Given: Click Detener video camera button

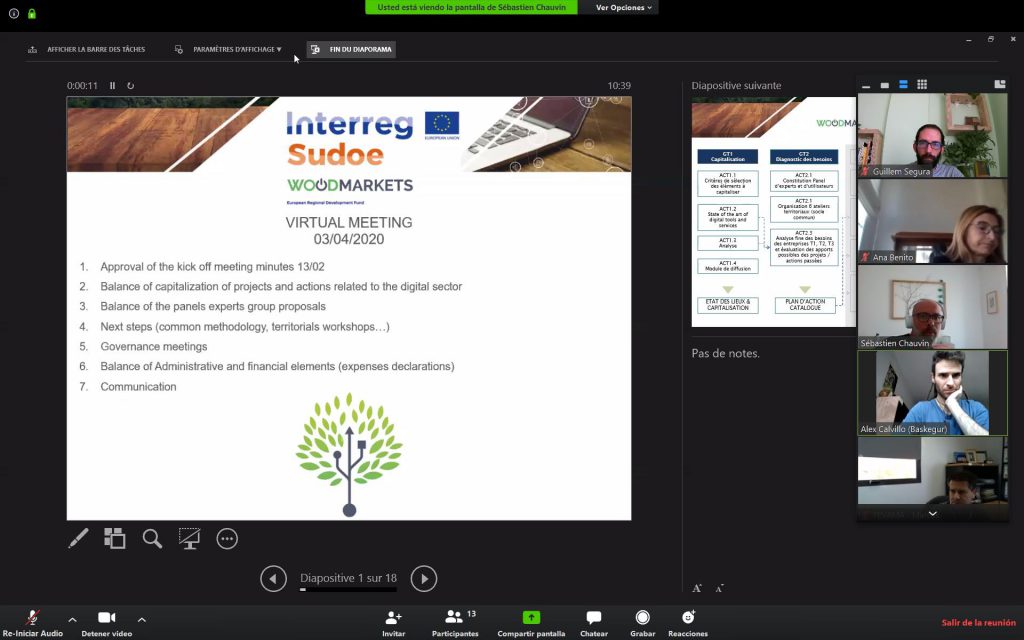Looking at the screenshot, I should click(106, 623).
